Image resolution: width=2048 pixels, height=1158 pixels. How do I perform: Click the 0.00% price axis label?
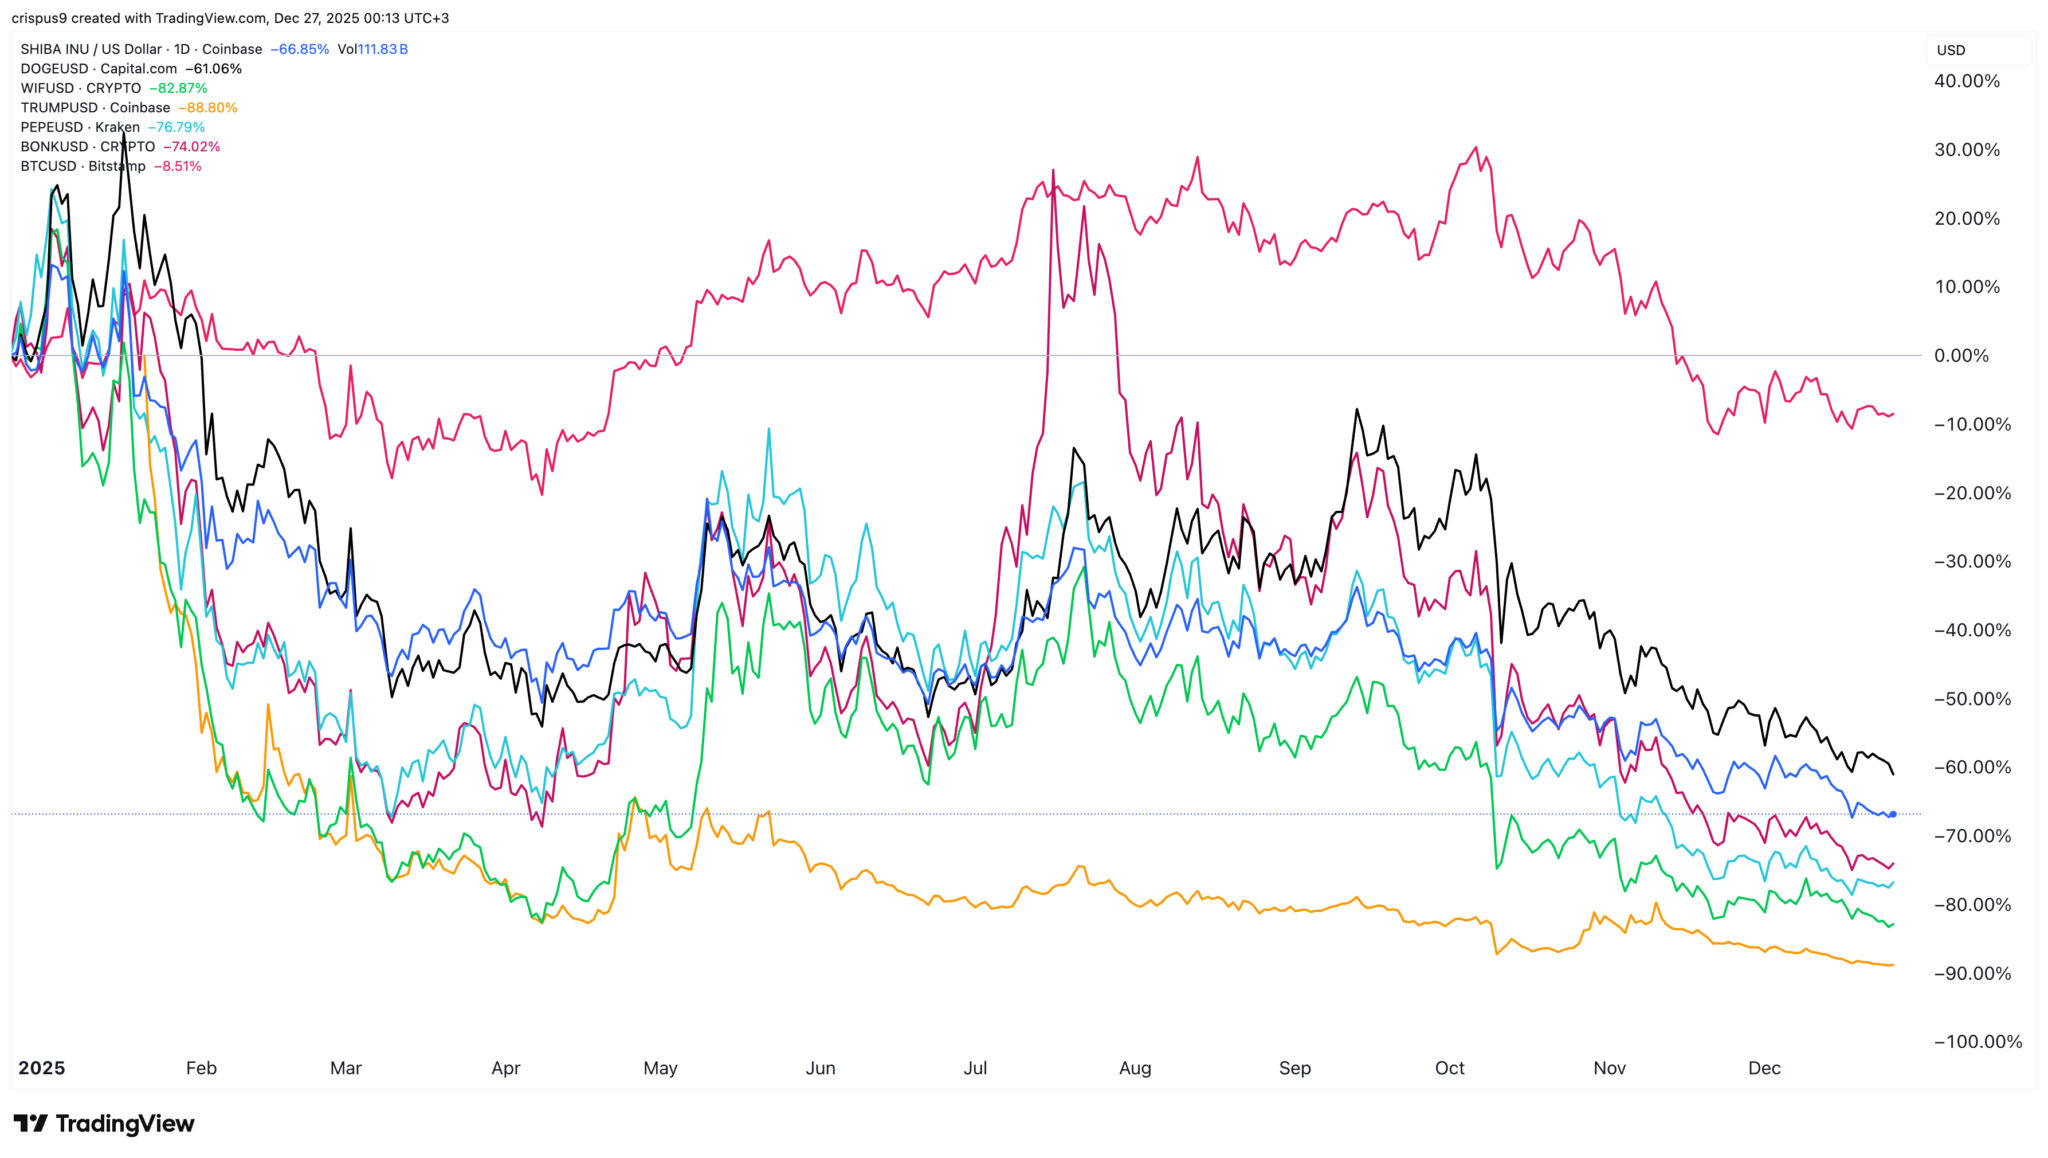[1961, 356]
